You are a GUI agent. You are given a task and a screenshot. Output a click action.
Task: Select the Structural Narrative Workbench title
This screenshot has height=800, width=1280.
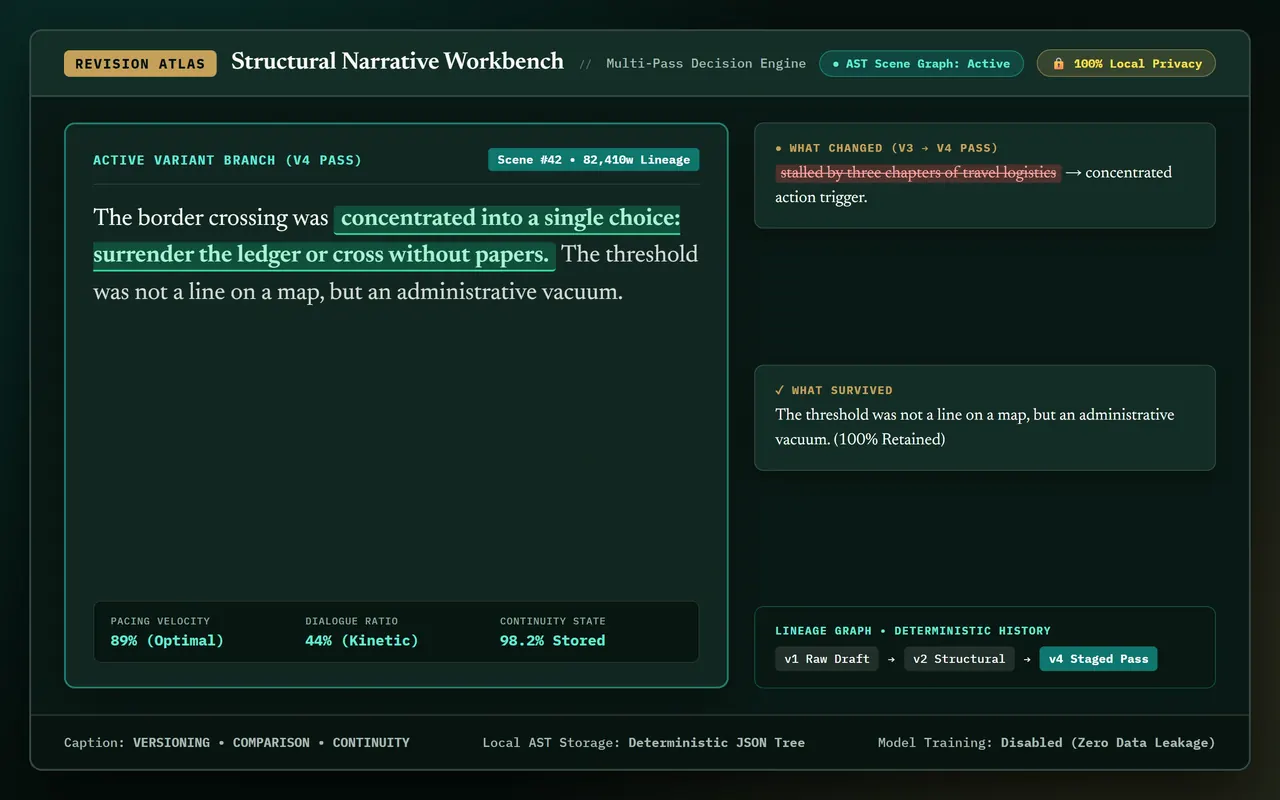397,61
